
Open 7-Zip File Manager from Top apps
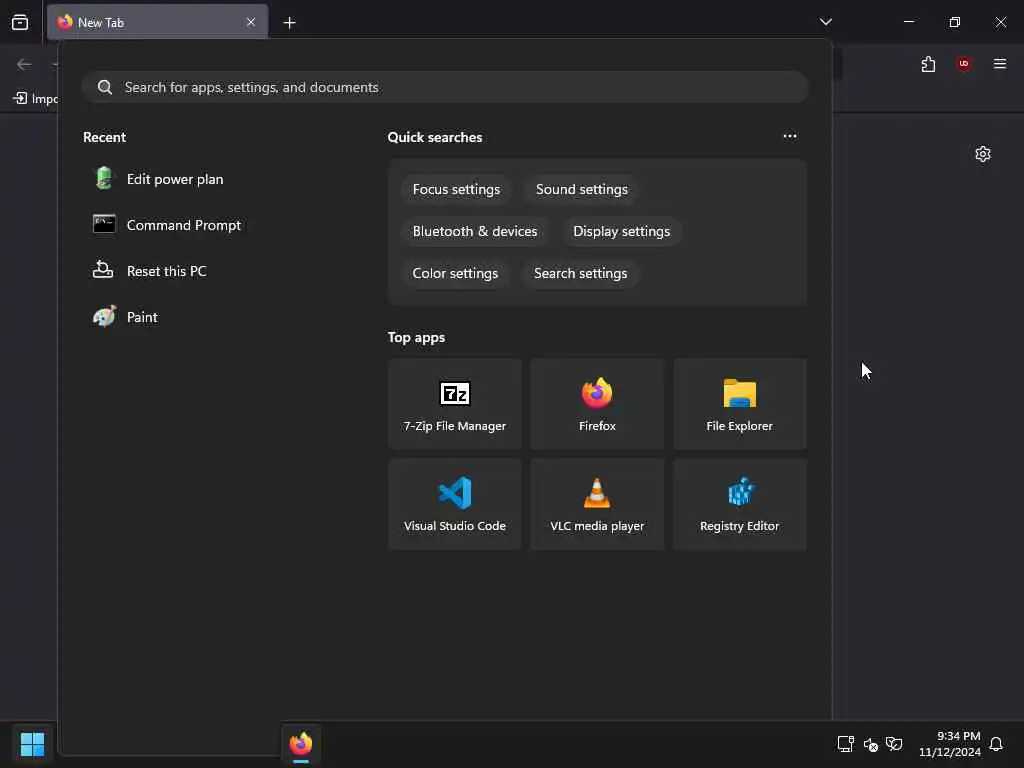click(x=455, y=404)
